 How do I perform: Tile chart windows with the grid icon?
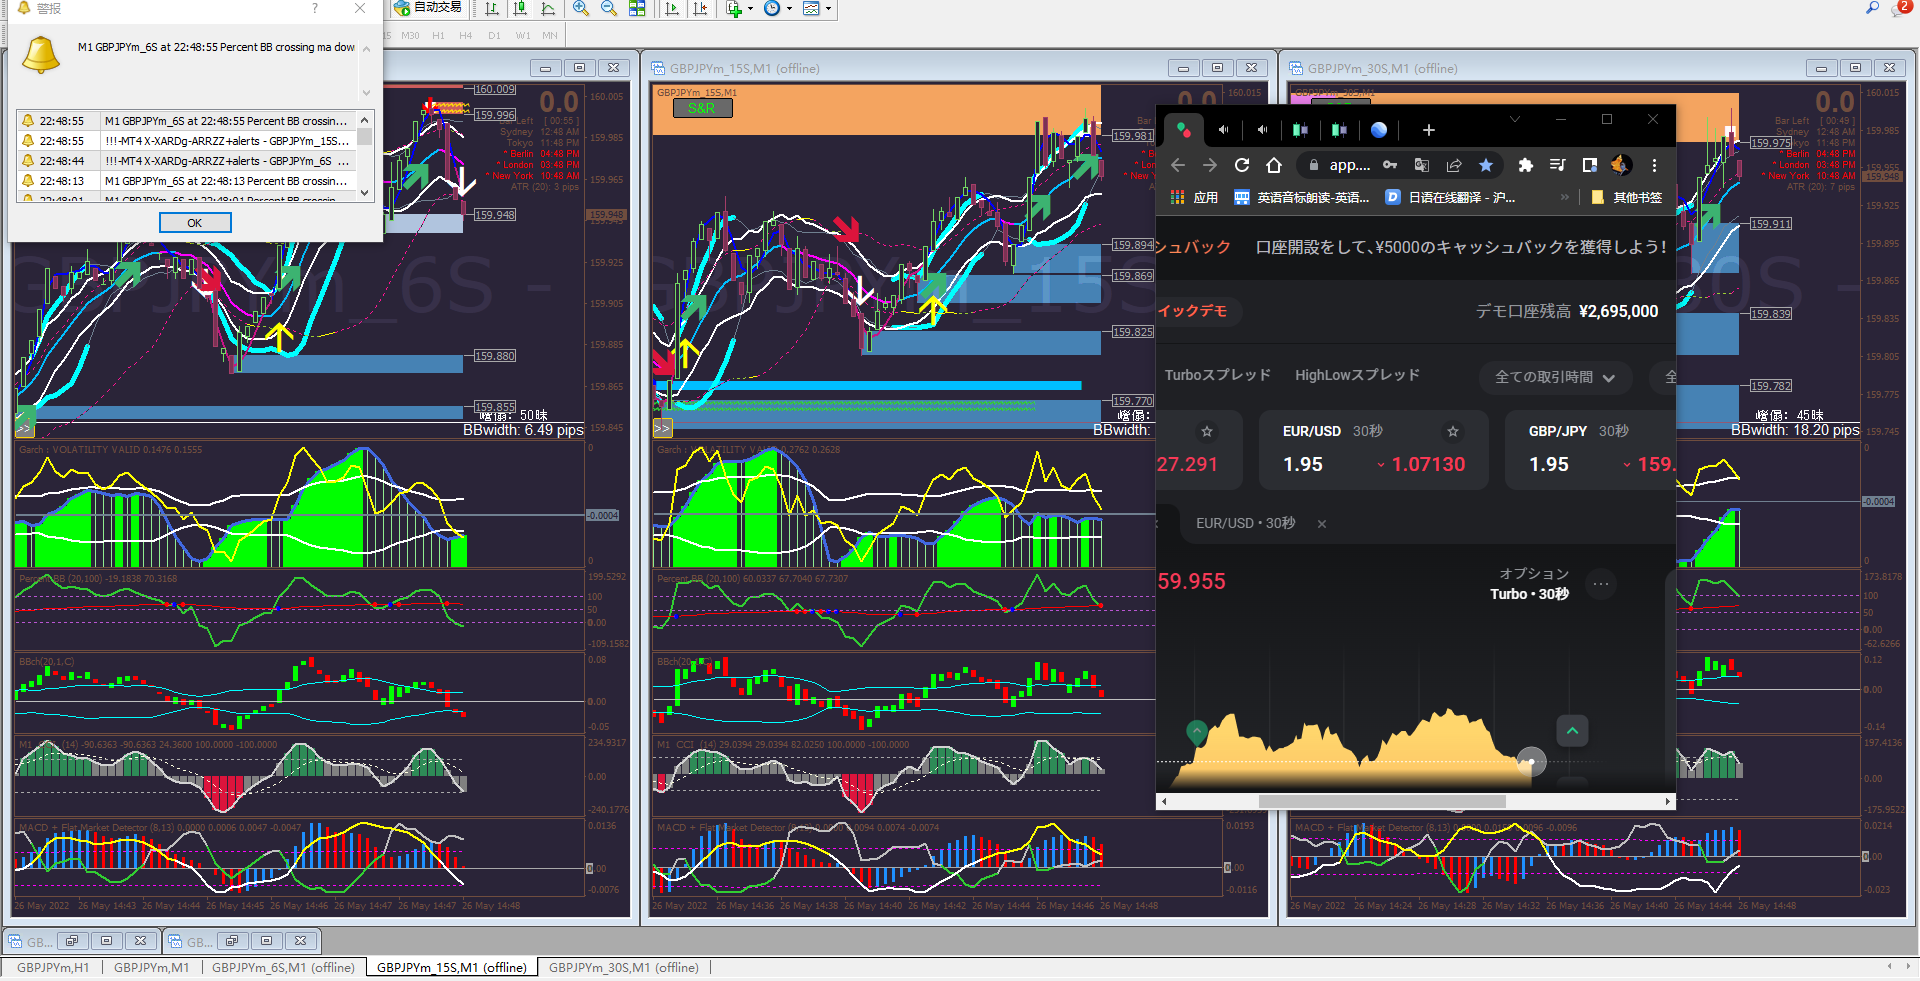click(x=637, y=8)
